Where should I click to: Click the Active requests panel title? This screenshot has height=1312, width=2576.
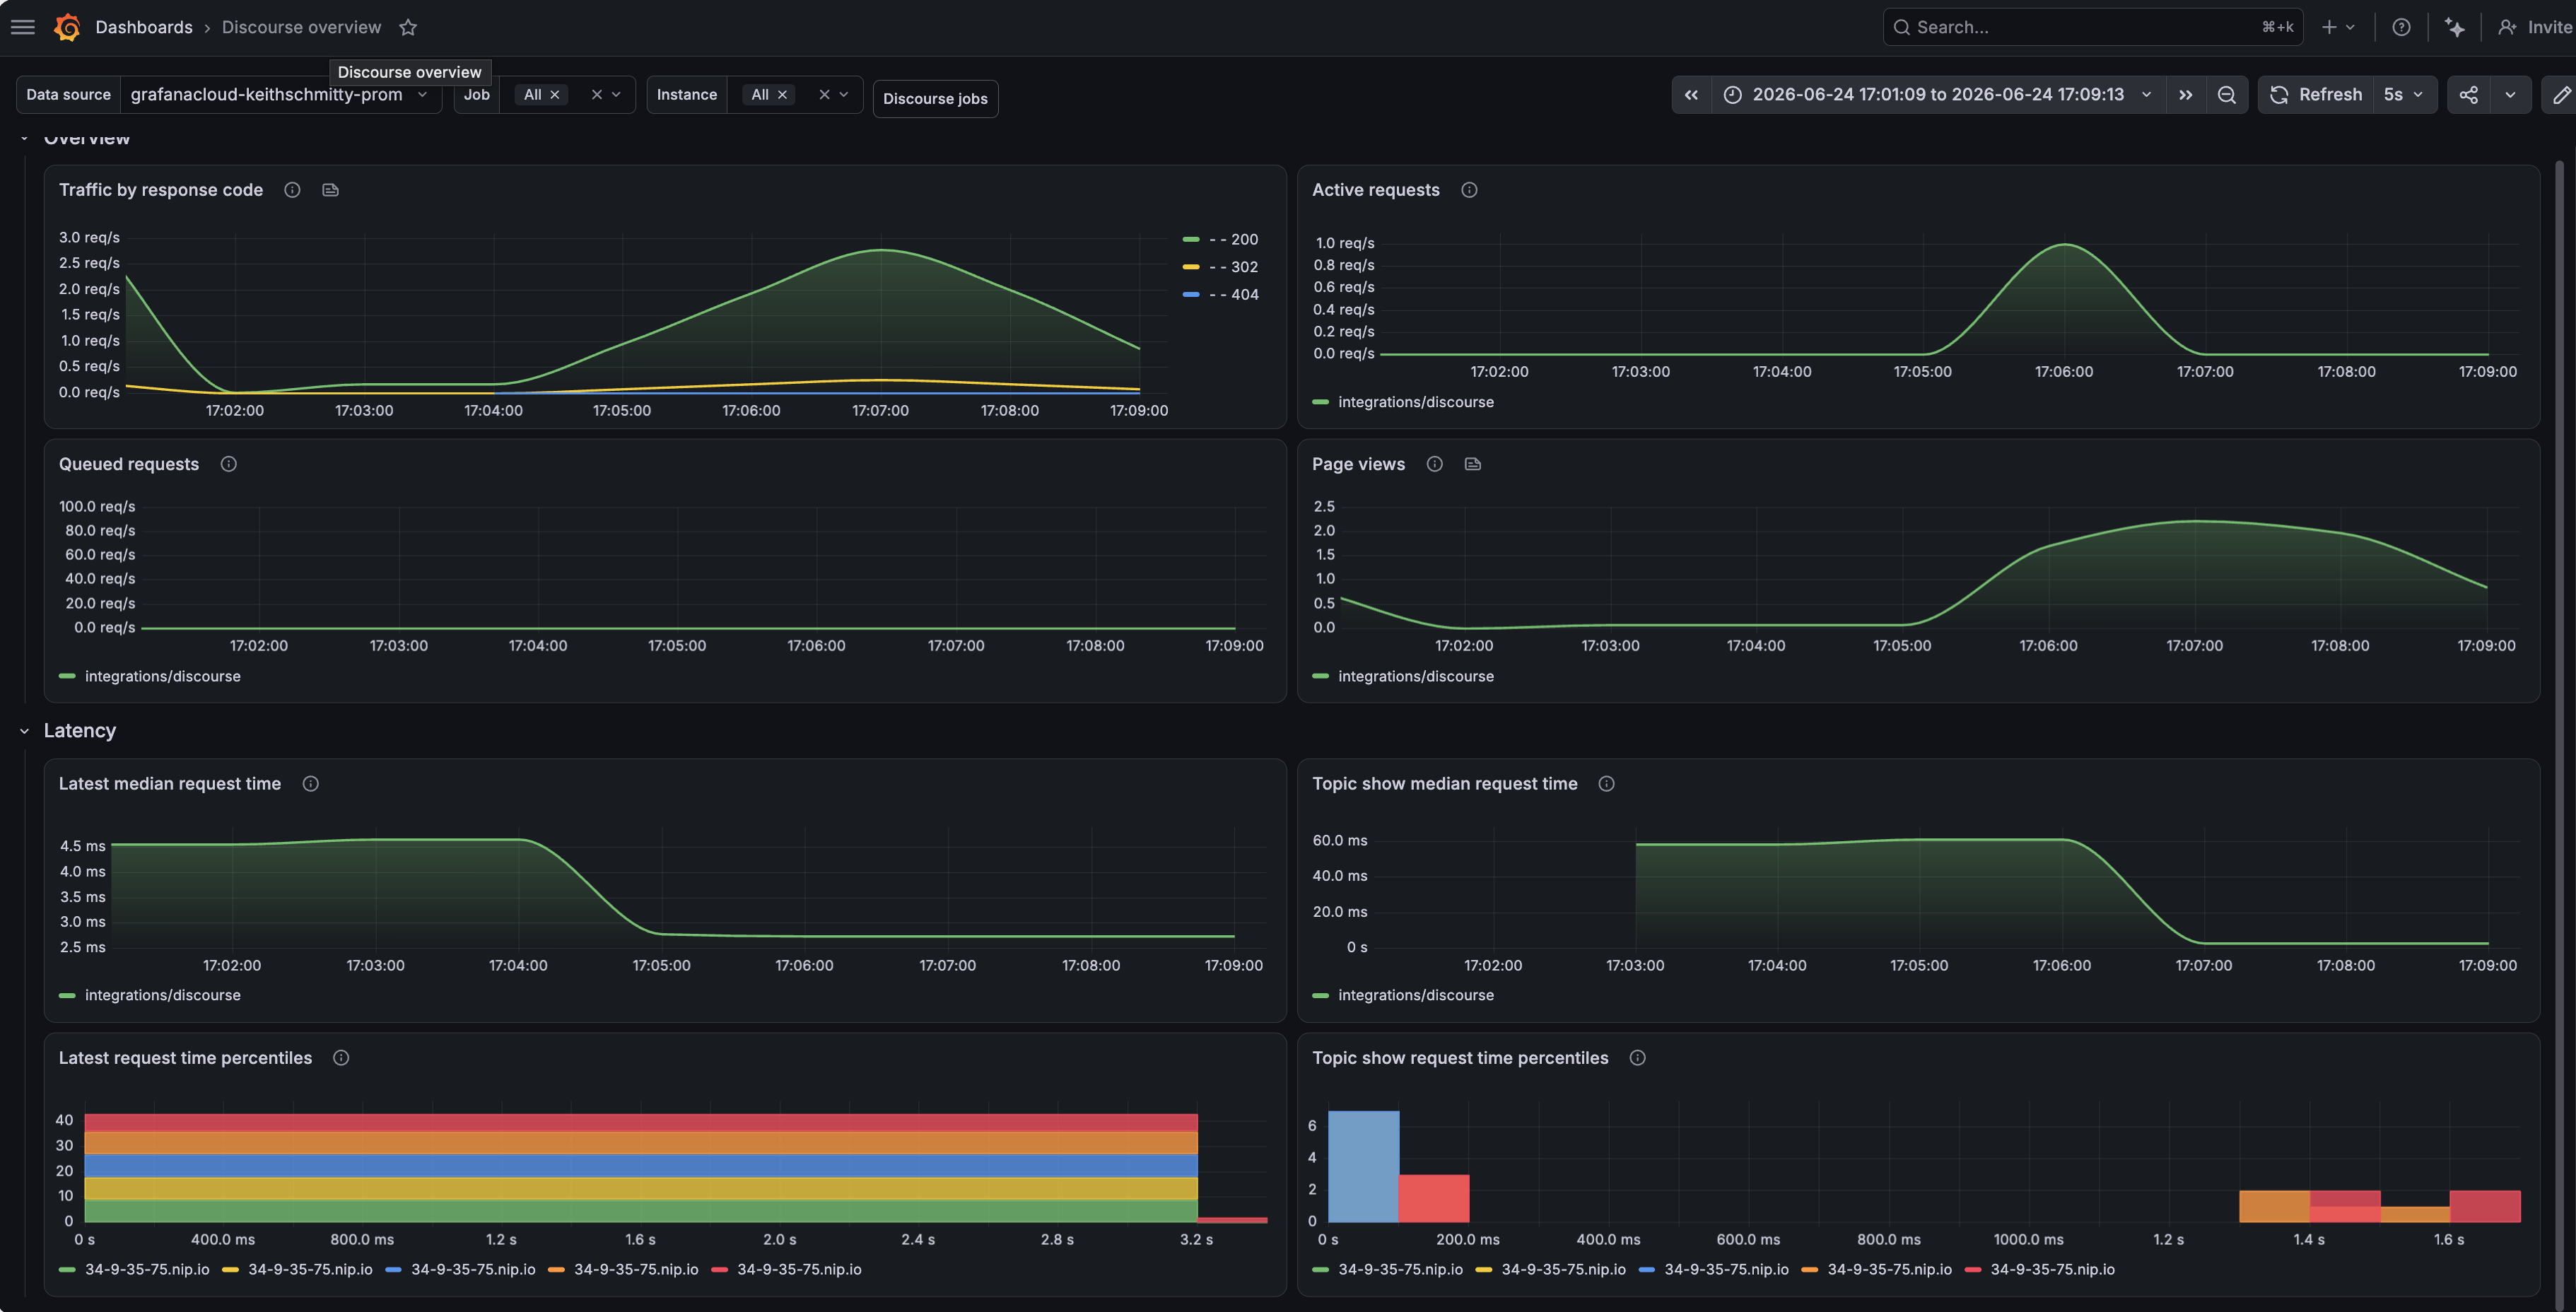[x=1376, y=190]
